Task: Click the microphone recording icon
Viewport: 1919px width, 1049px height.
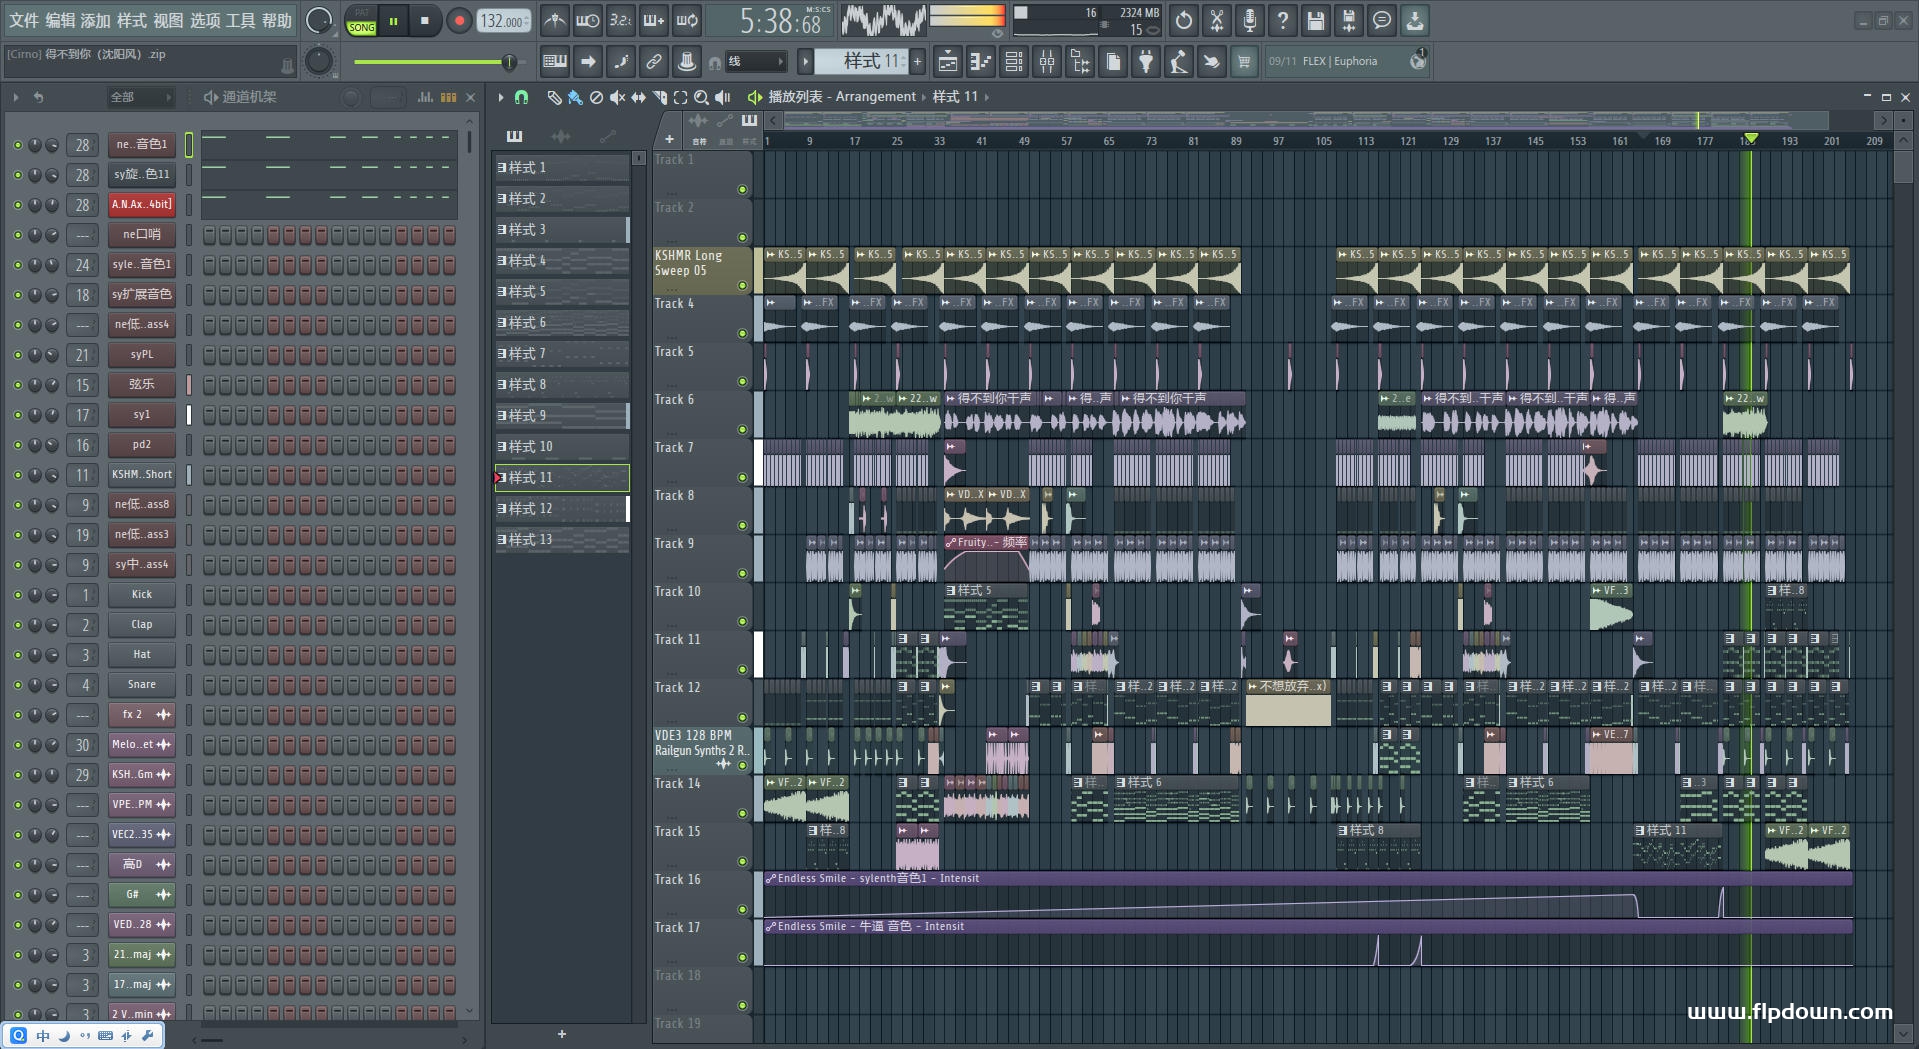Action: (x=1249, y=21)
